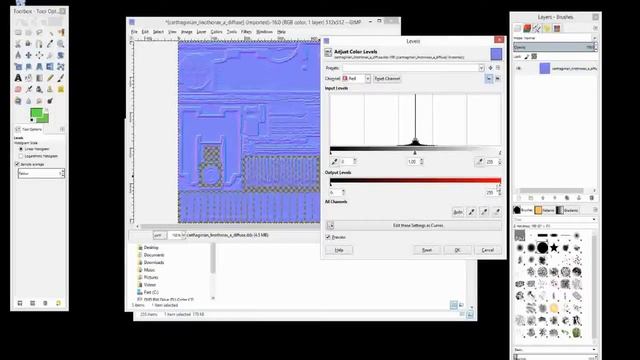Select the Move tool
This screenshot has height=360, width=640.
[x=29, y=55]
